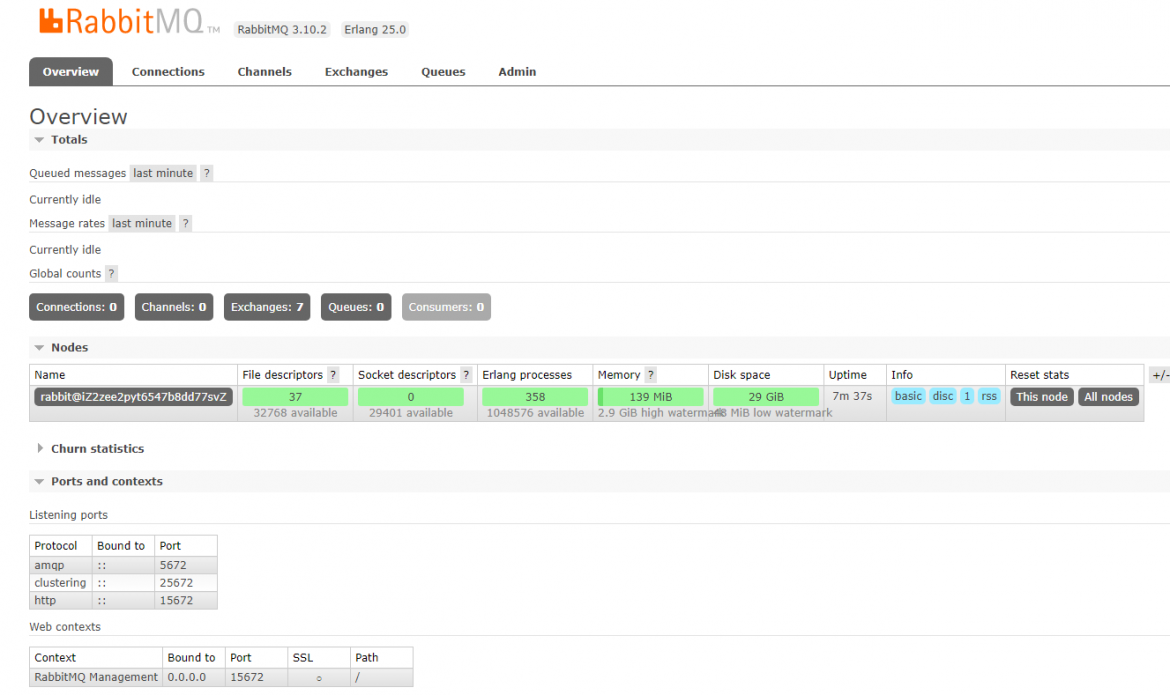Viewport: 1170px width, 695px height.
Task: Click the SSL indicator for RabbitMQ Management
Action: (x=319, y=678)
